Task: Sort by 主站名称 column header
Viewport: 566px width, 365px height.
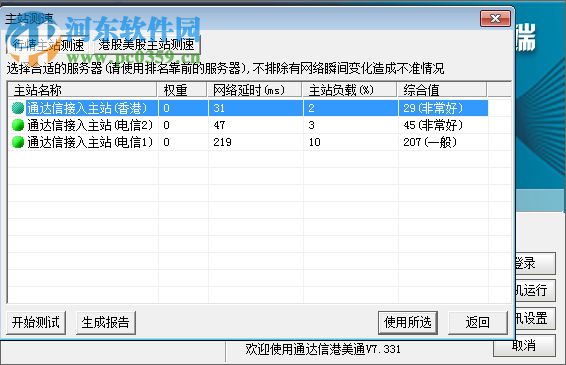Action: coord(82,90)
